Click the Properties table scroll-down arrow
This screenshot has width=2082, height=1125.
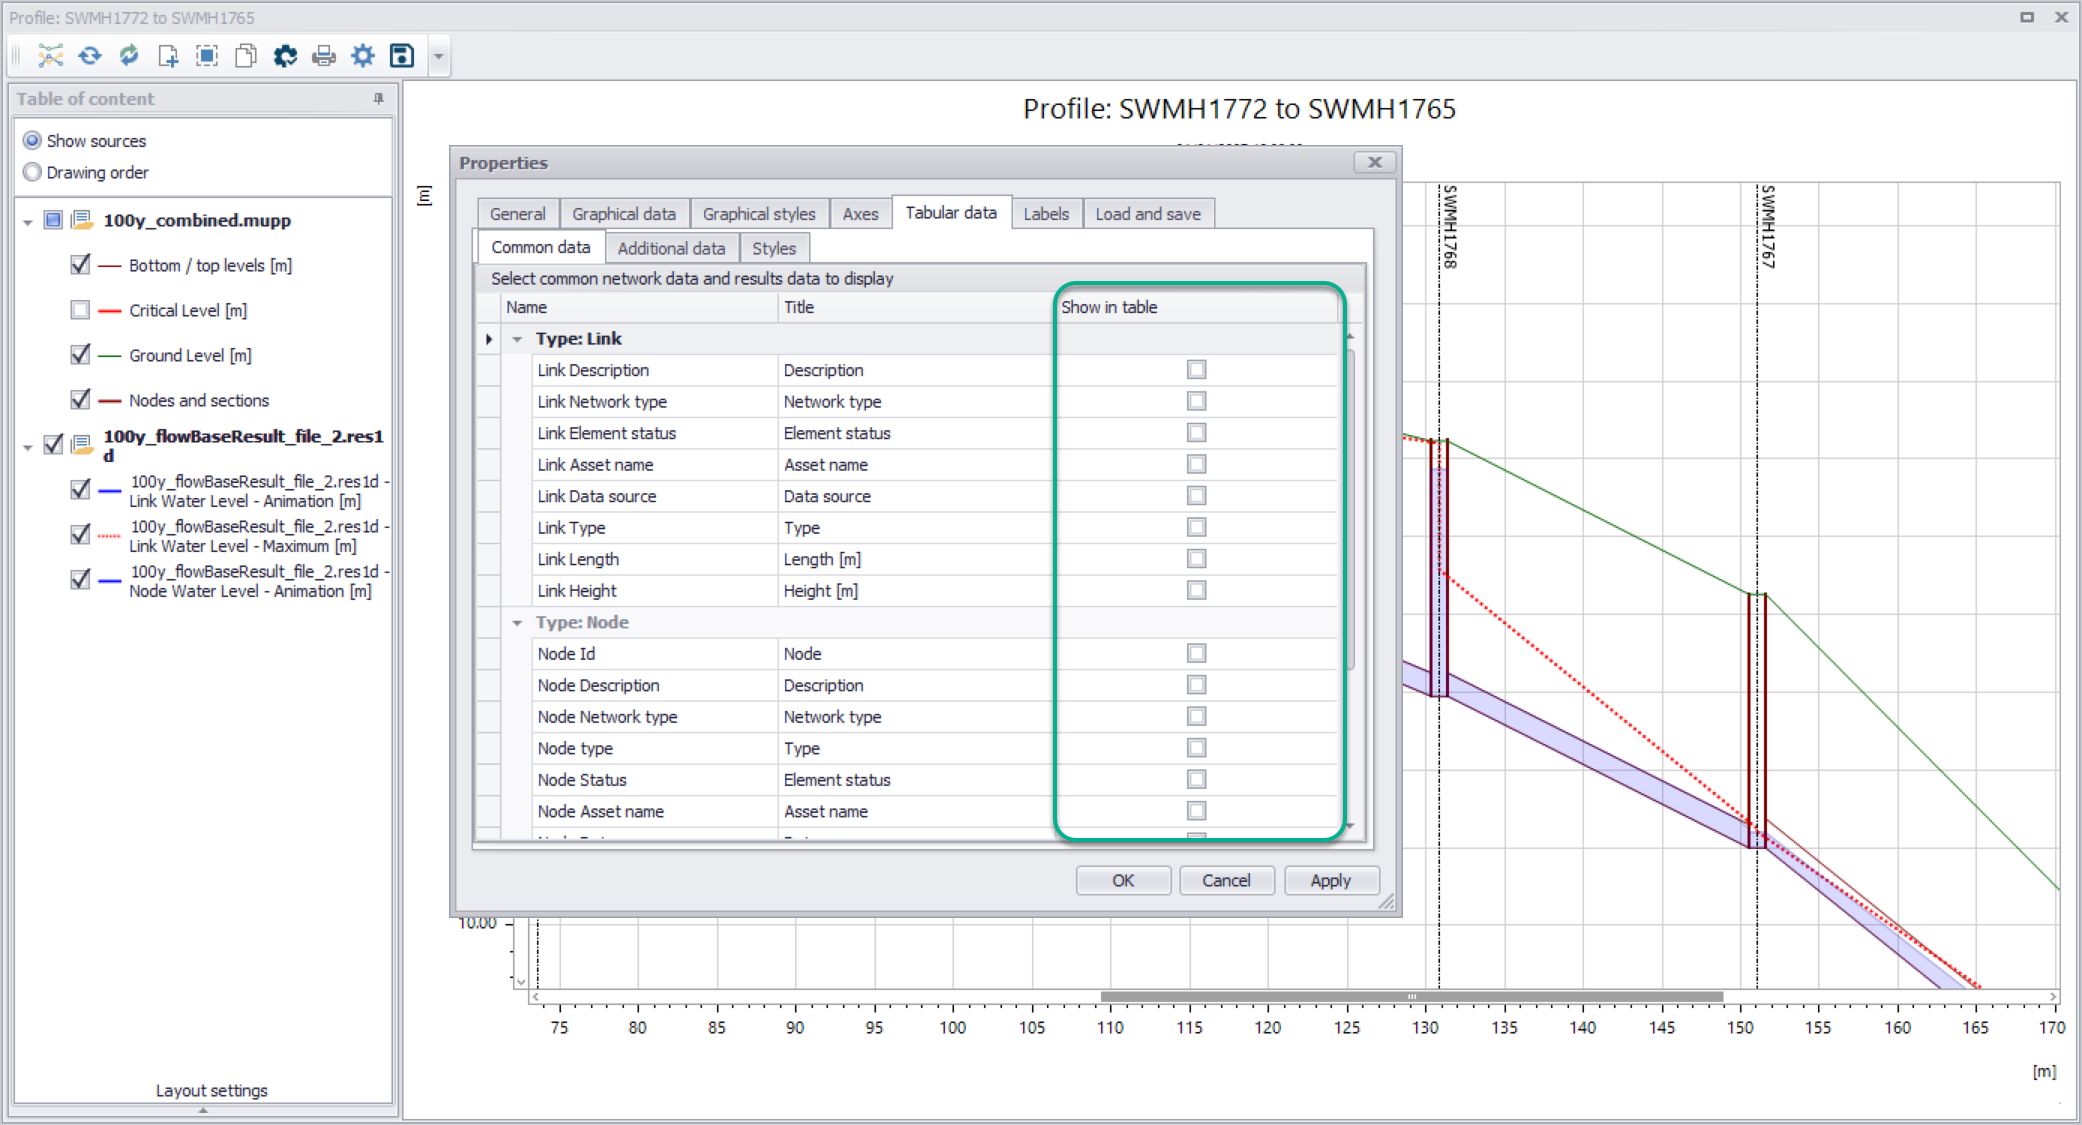[1350, 826]
